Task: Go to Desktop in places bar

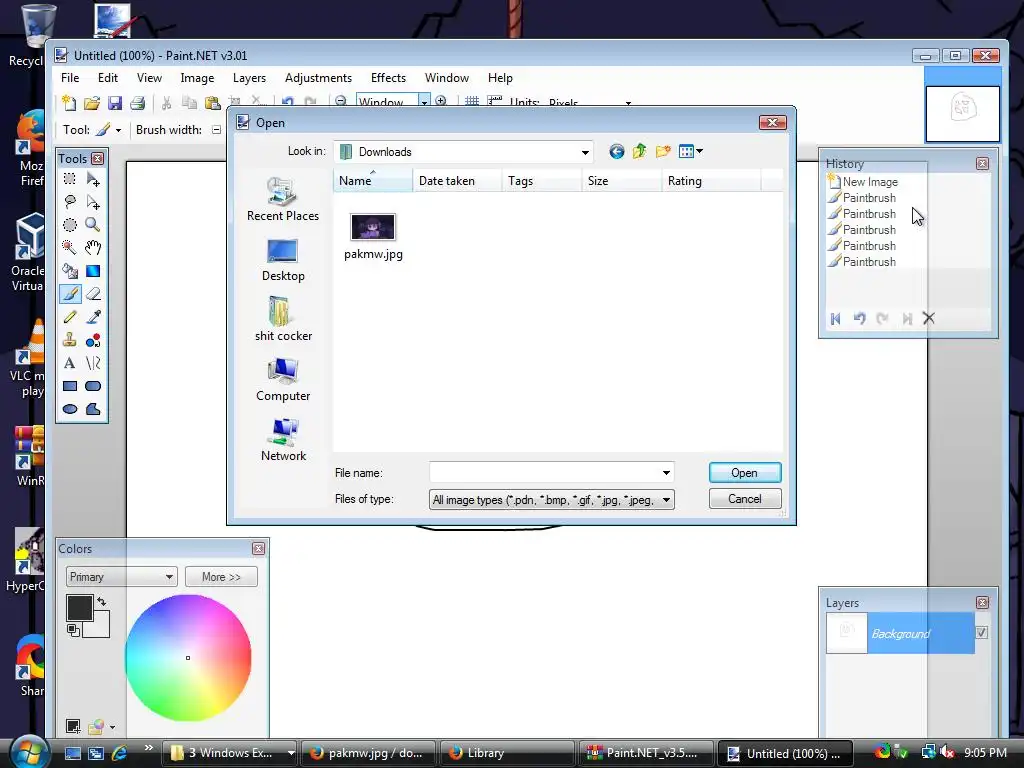Action: click(283, 260)
